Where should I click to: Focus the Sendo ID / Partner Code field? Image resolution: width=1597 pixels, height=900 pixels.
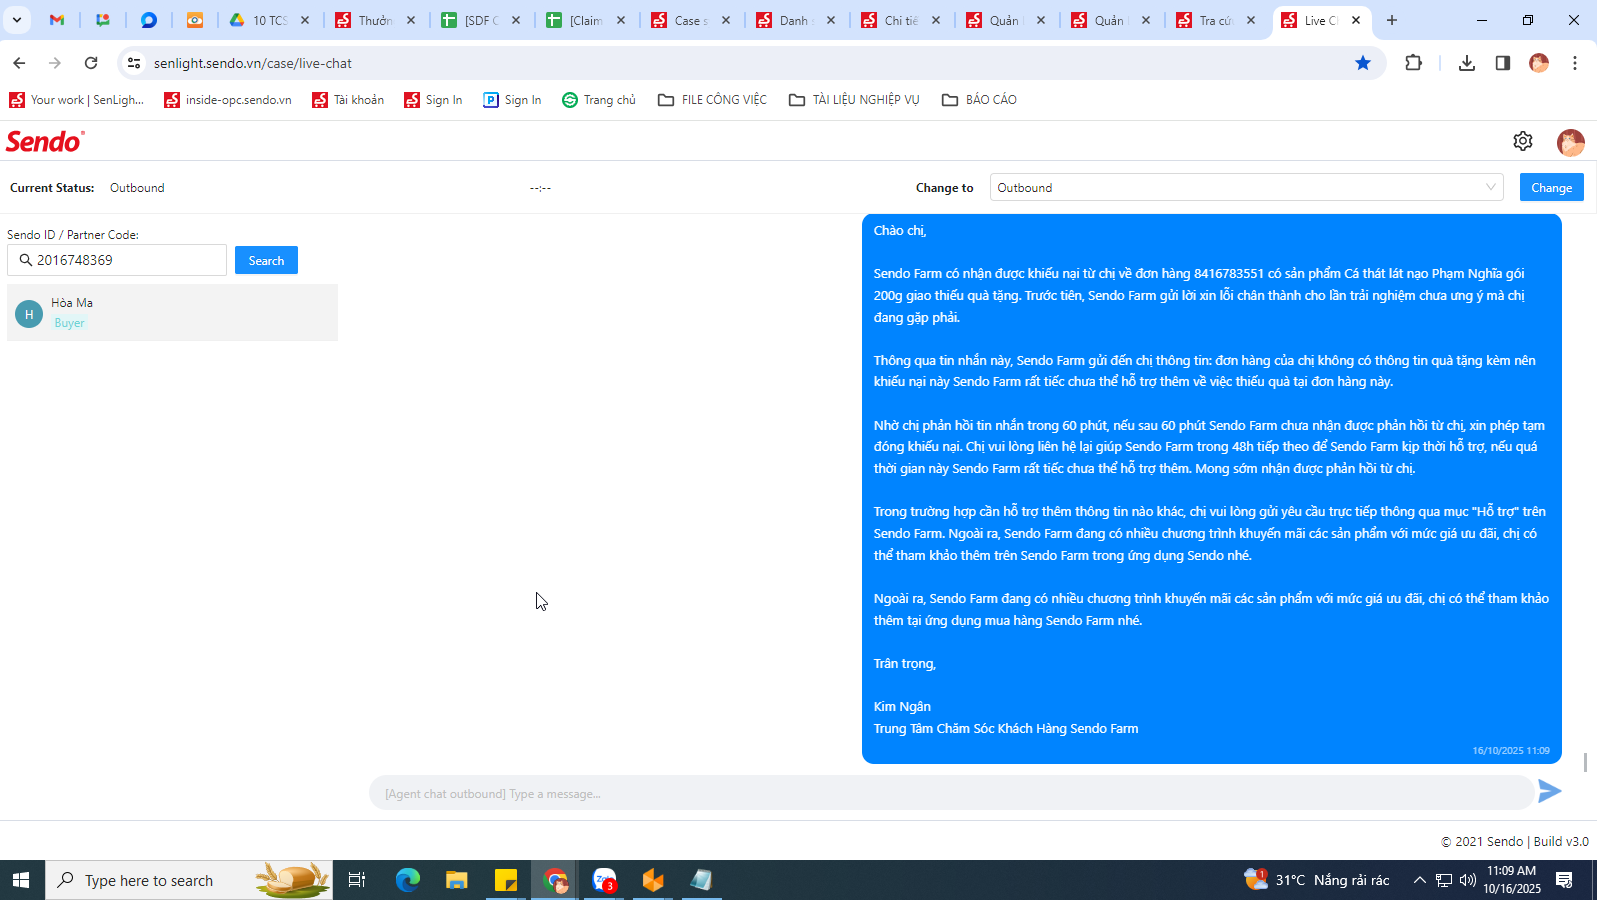pos(117,260)
